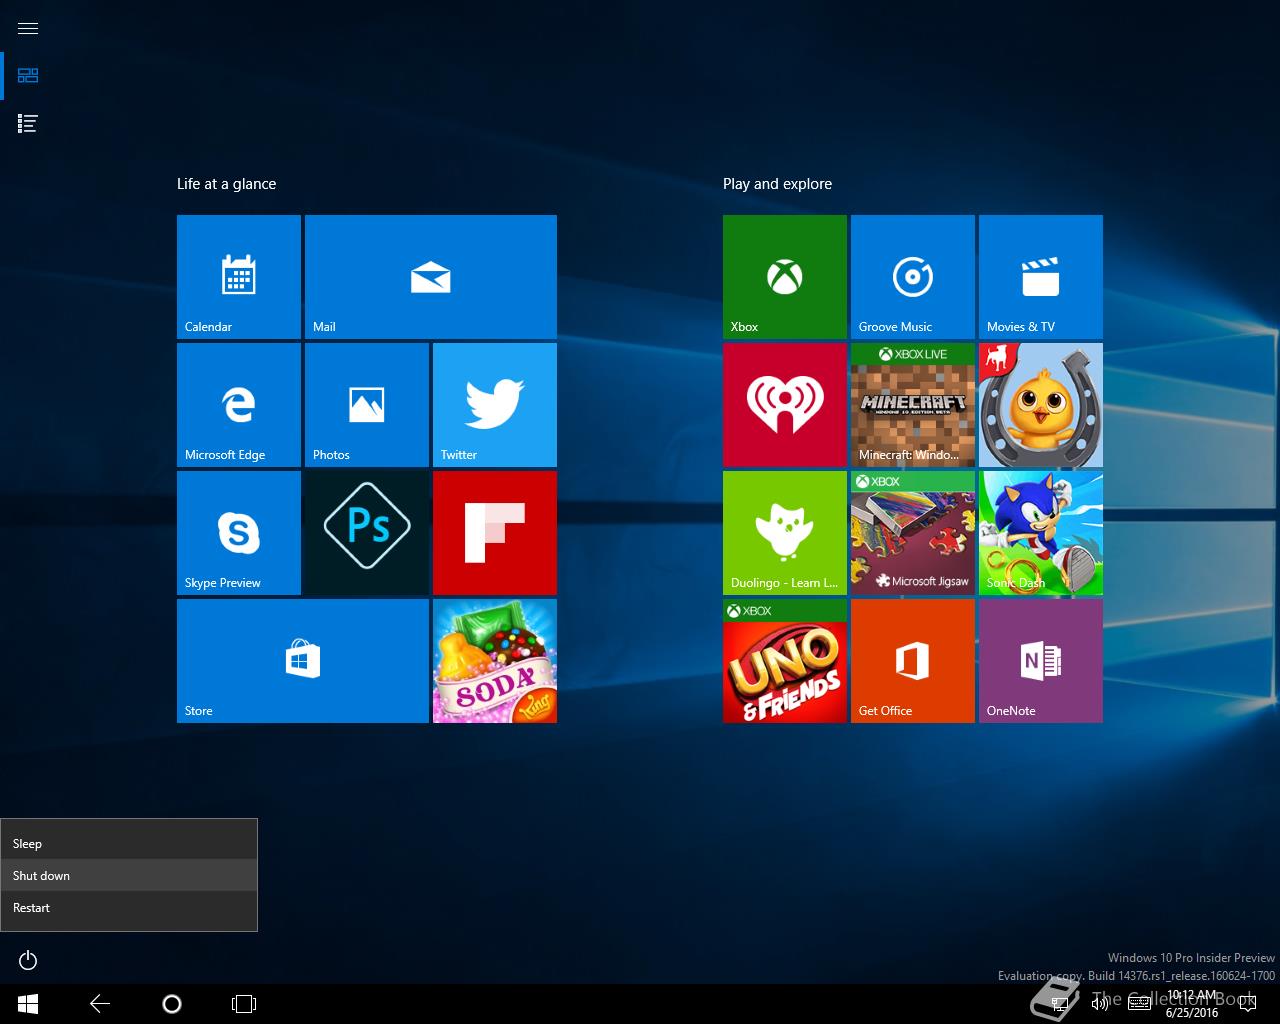Launch Minecraft Windows 10 tile
Screen dimensions: 1280x1024
click(913, 405)
